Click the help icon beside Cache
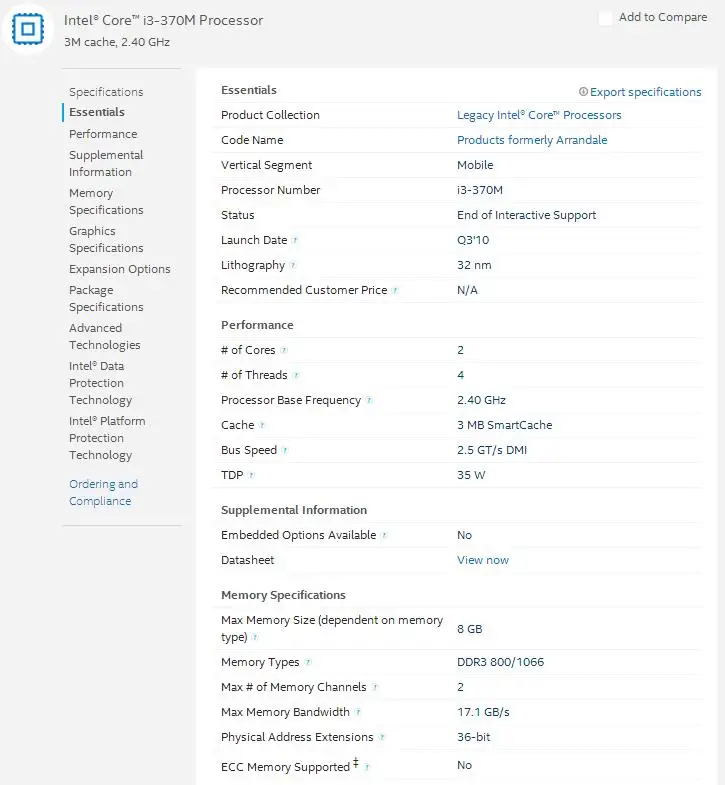The width and height of the screenshot is (725, 785). (262, 426)
